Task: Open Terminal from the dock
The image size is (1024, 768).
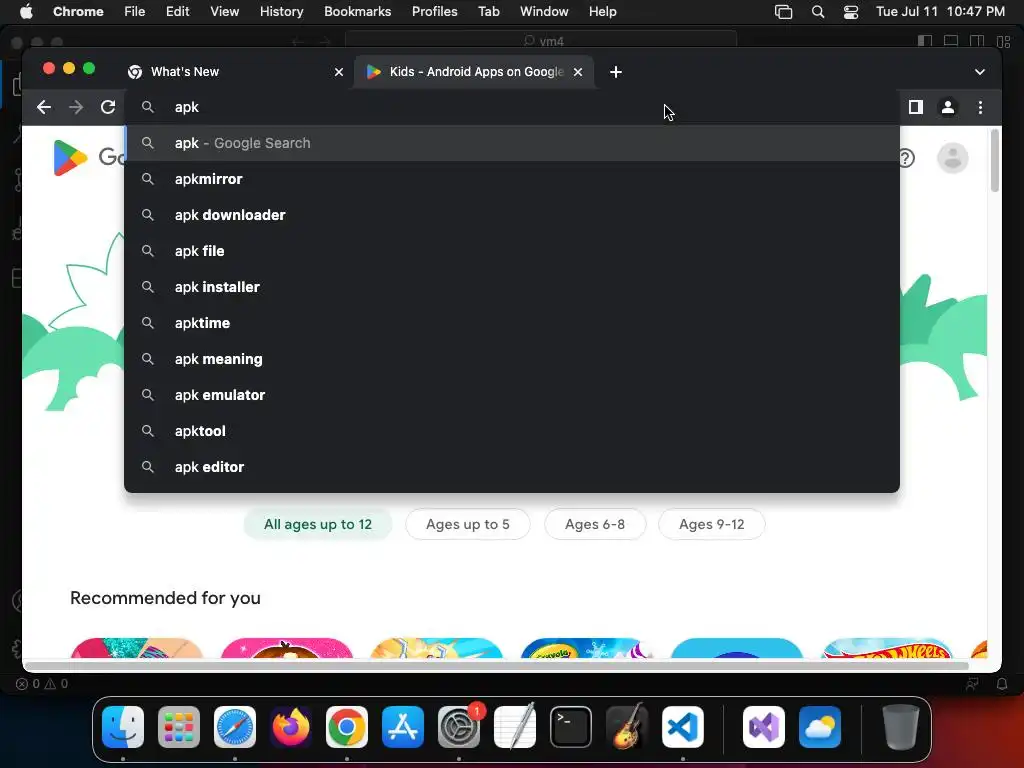Action: point(571,727)
